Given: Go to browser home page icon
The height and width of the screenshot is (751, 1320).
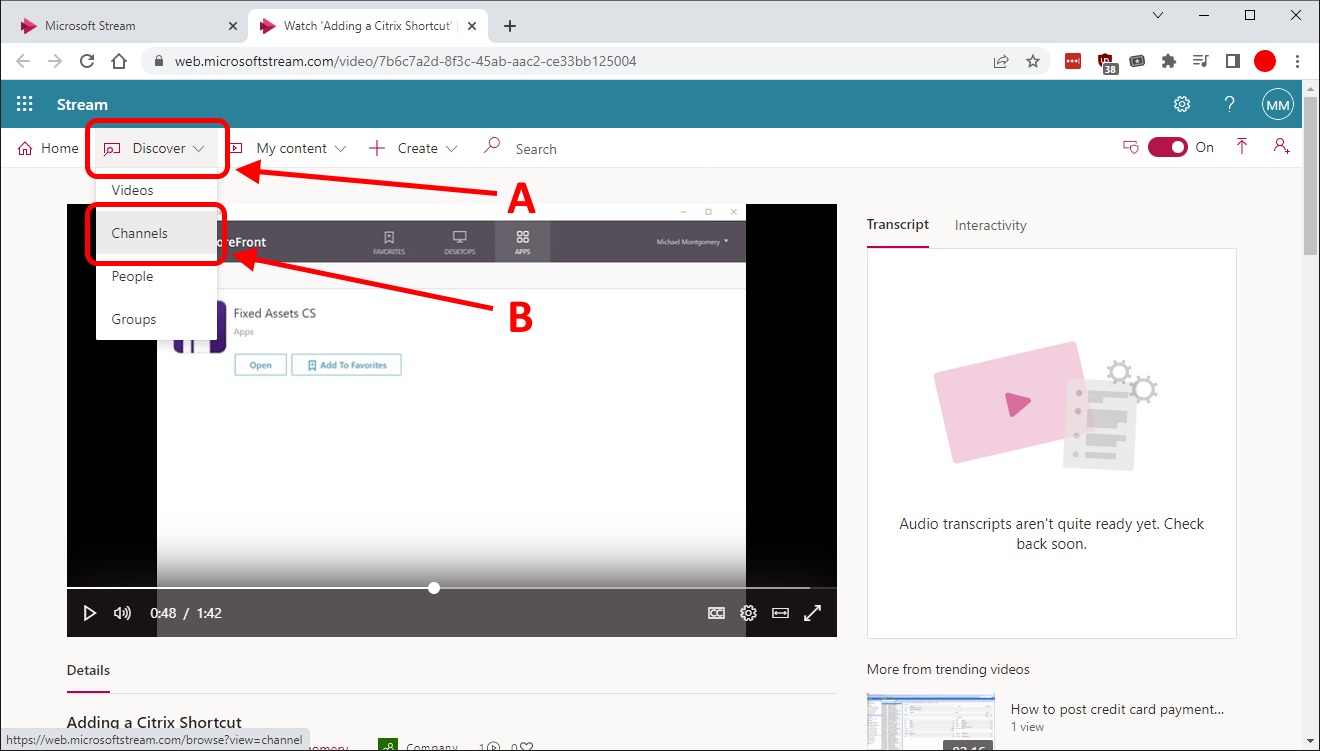Looking at the screenshot, I should tap(119, 61).
